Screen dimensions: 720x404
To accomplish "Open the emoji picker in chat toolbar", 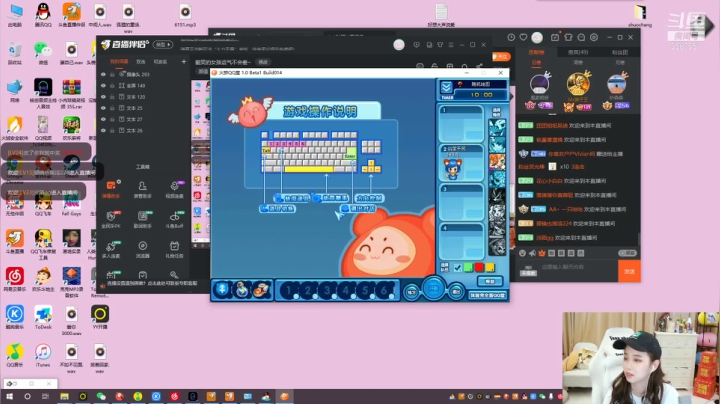I will click(x=523, y=253).
